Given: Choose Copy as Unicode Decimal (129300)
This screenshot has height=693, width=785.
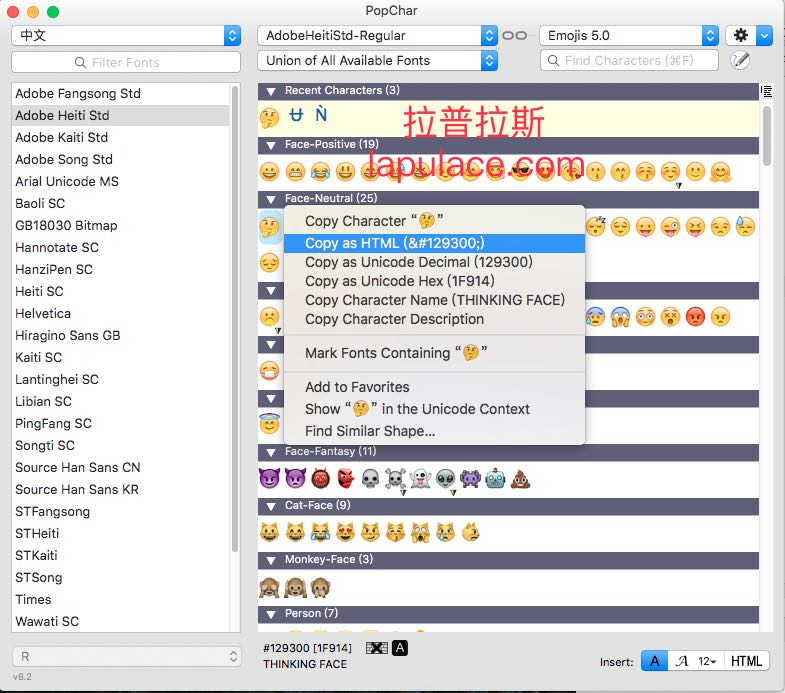Looking at the screenshot, I should 434,262.
